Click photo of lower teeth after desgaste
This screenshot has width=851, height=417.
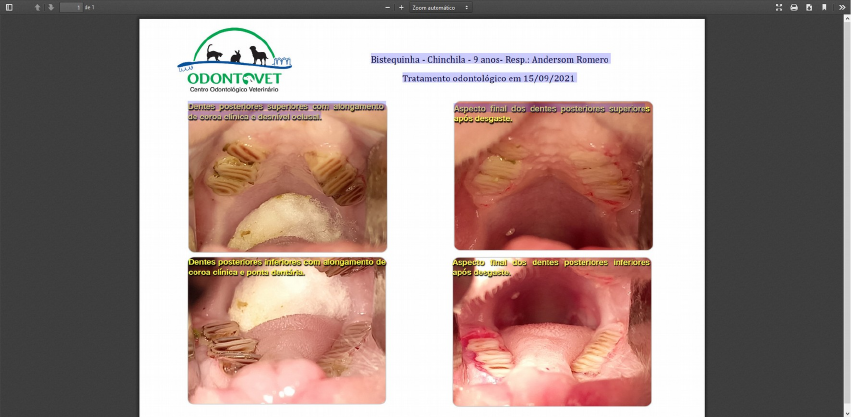[x=552, y=332]
